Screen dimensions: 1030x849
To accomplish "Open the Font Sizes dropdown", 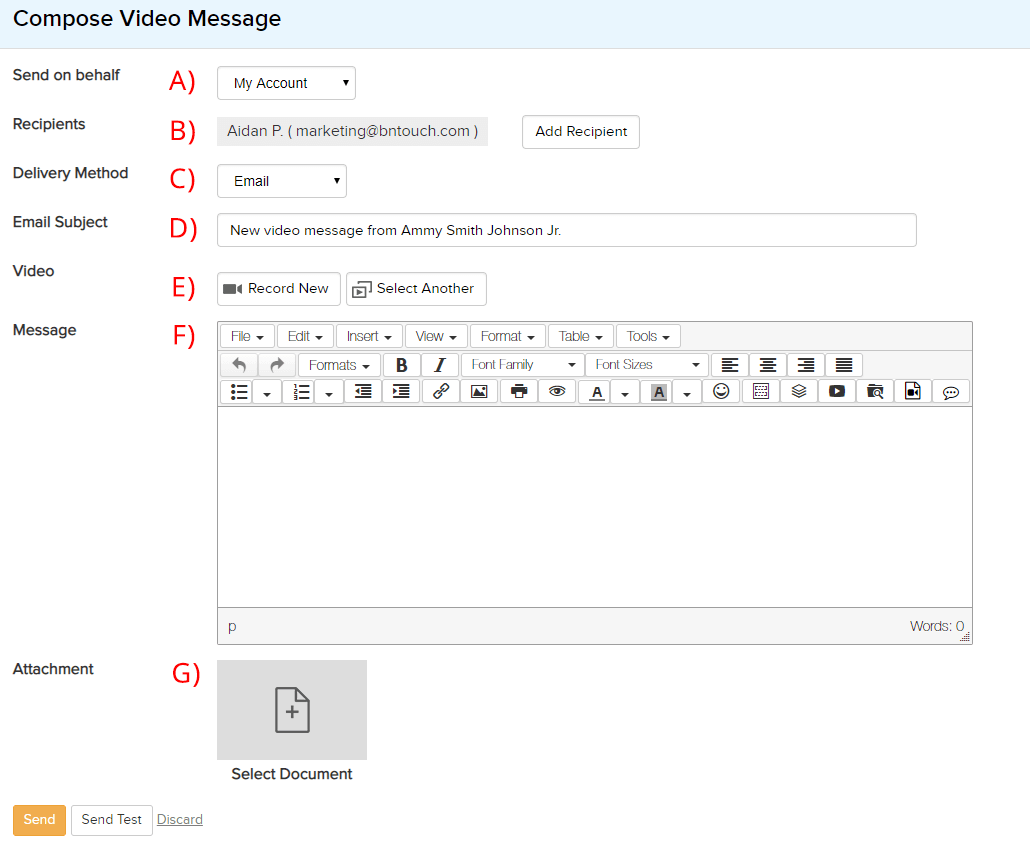I will (647, 365).
